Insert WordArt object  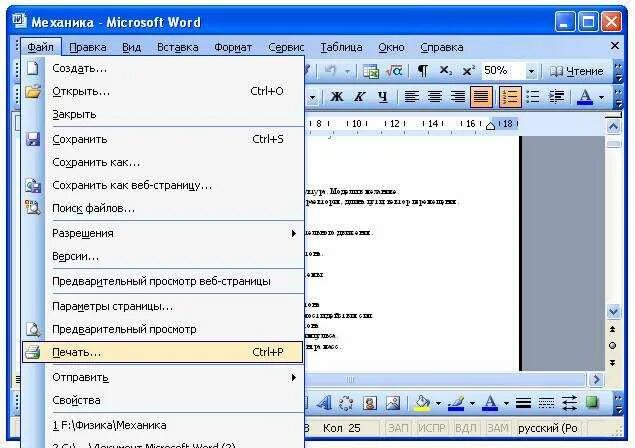(x=323, y=403)
